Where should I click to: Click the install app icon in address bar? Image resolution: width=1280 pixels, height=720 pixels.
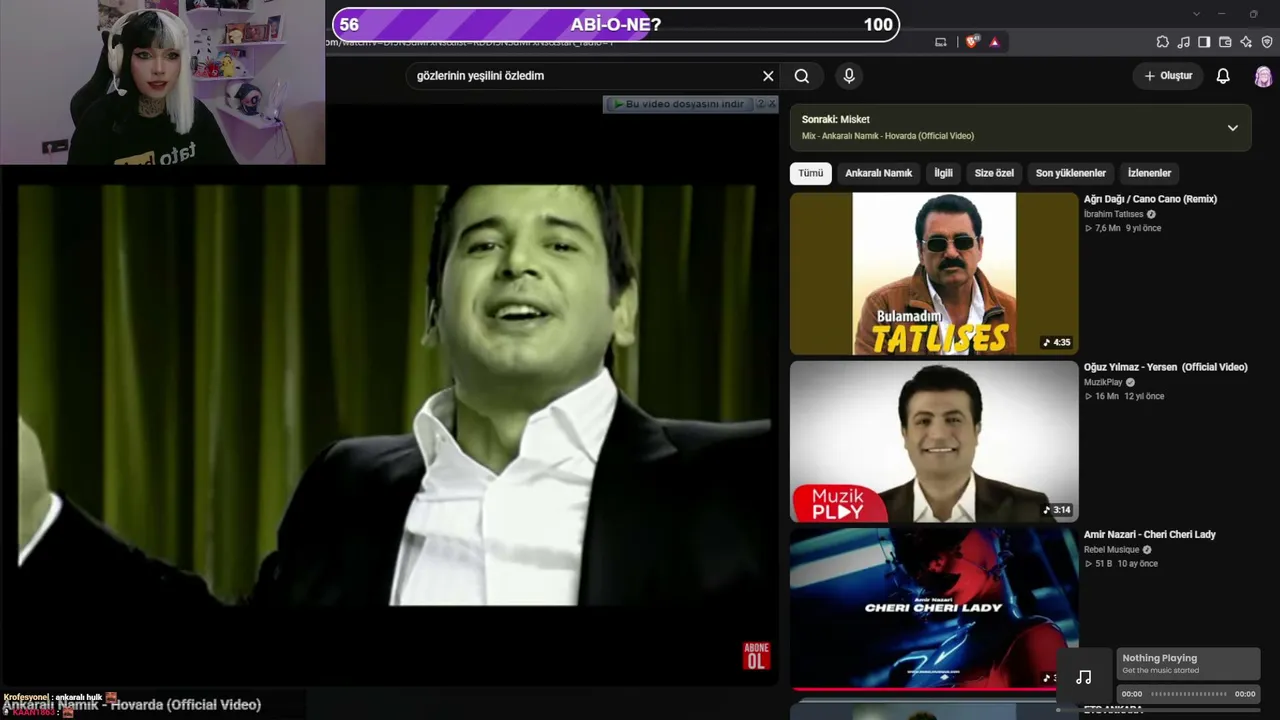[x=940, y=42]
